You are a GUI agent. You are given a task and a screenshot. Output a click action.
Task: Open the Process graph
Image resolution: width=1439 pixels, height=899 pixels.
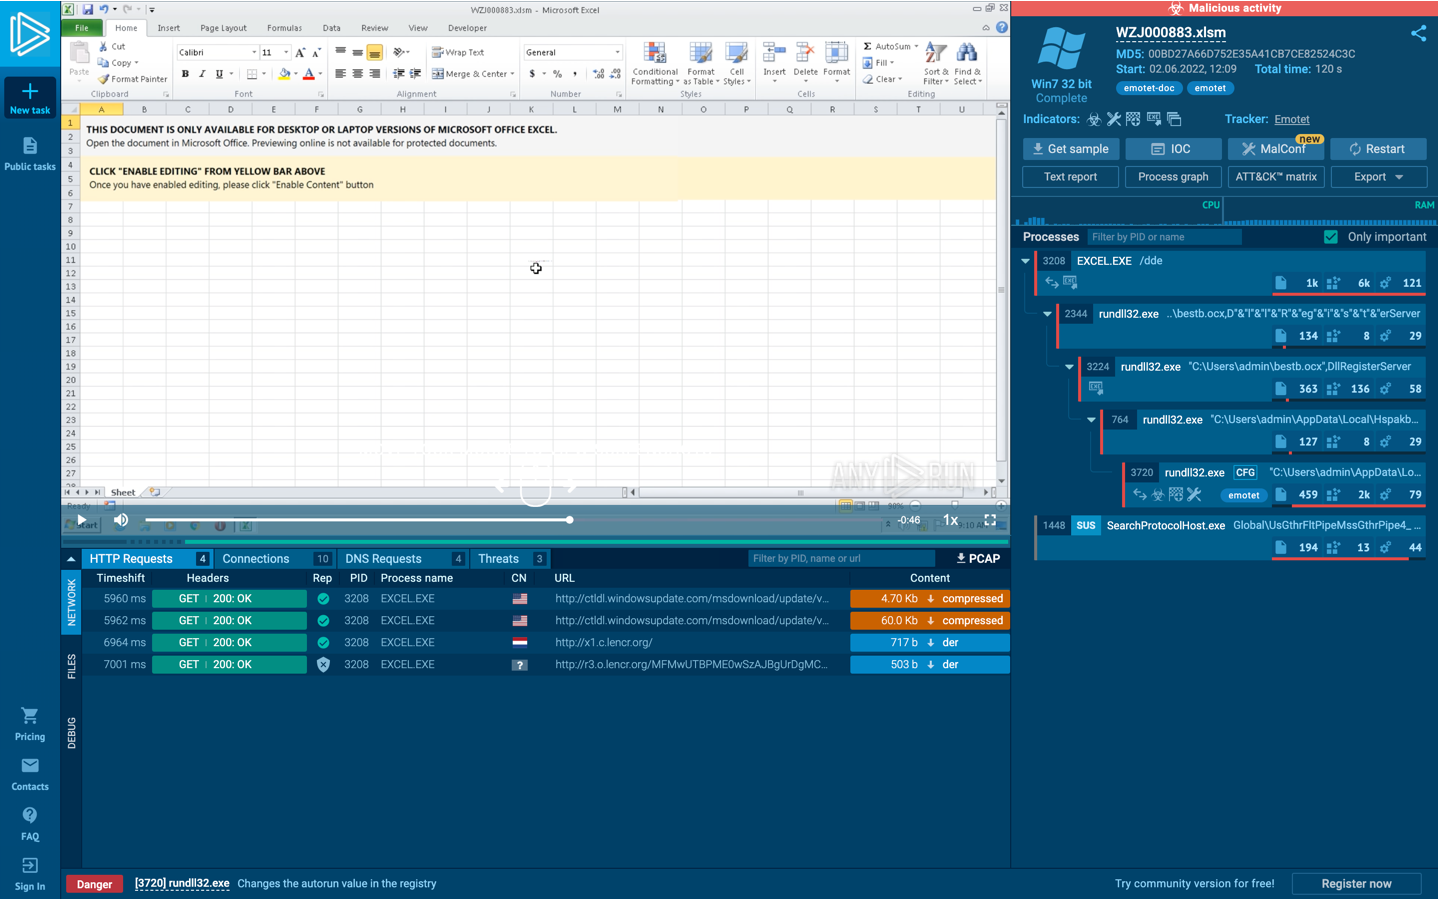tap(1173, 177)
